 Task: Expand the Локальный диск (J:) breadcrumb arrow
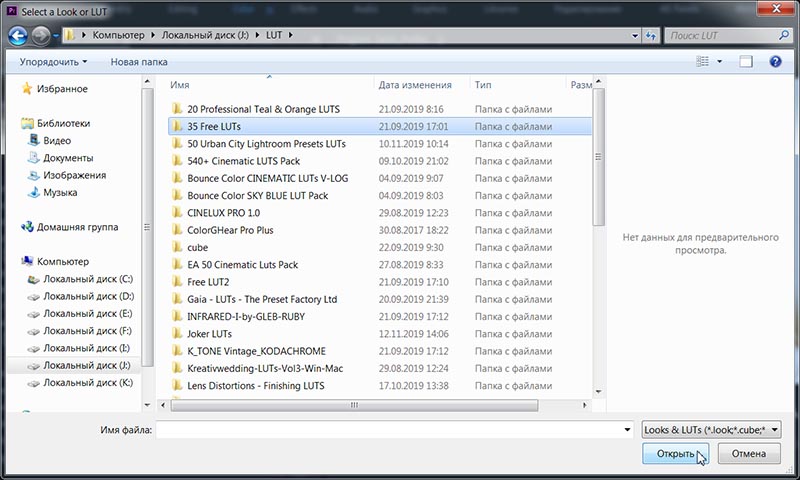pos(257,35)
